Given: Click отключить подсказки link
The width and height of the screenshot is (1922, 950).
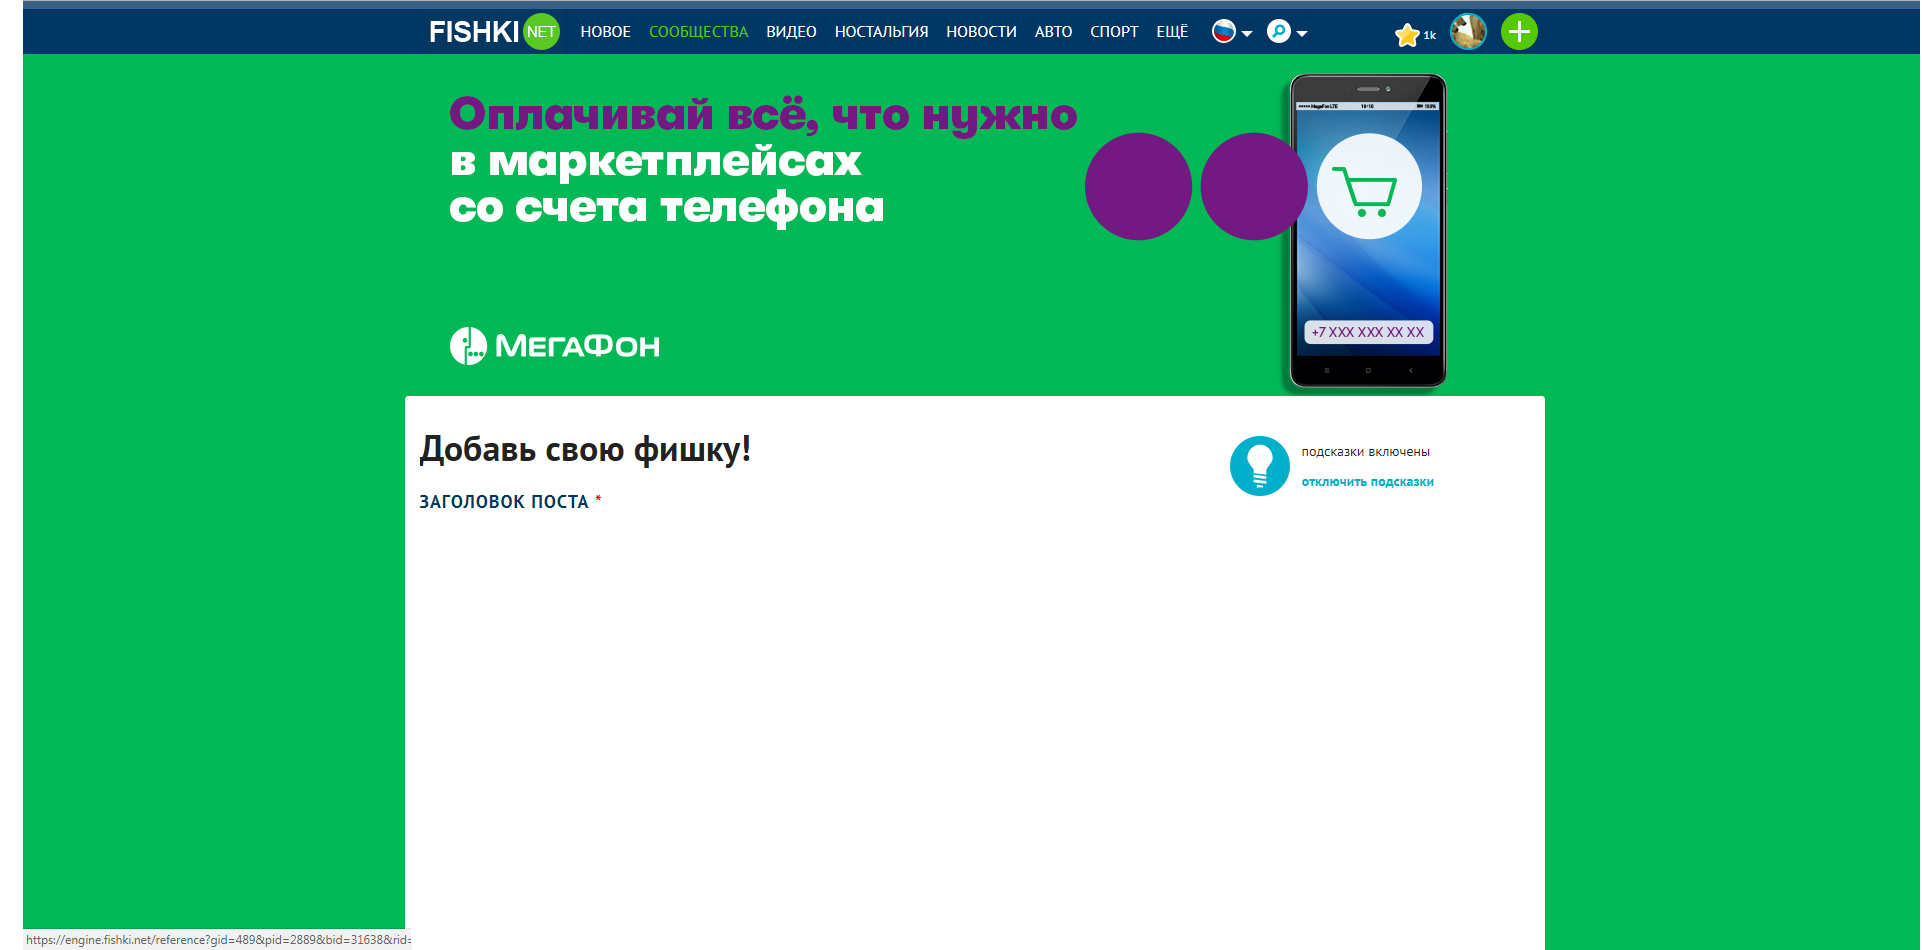Looking at the screenshot, I should click(x=1367, y=482).
